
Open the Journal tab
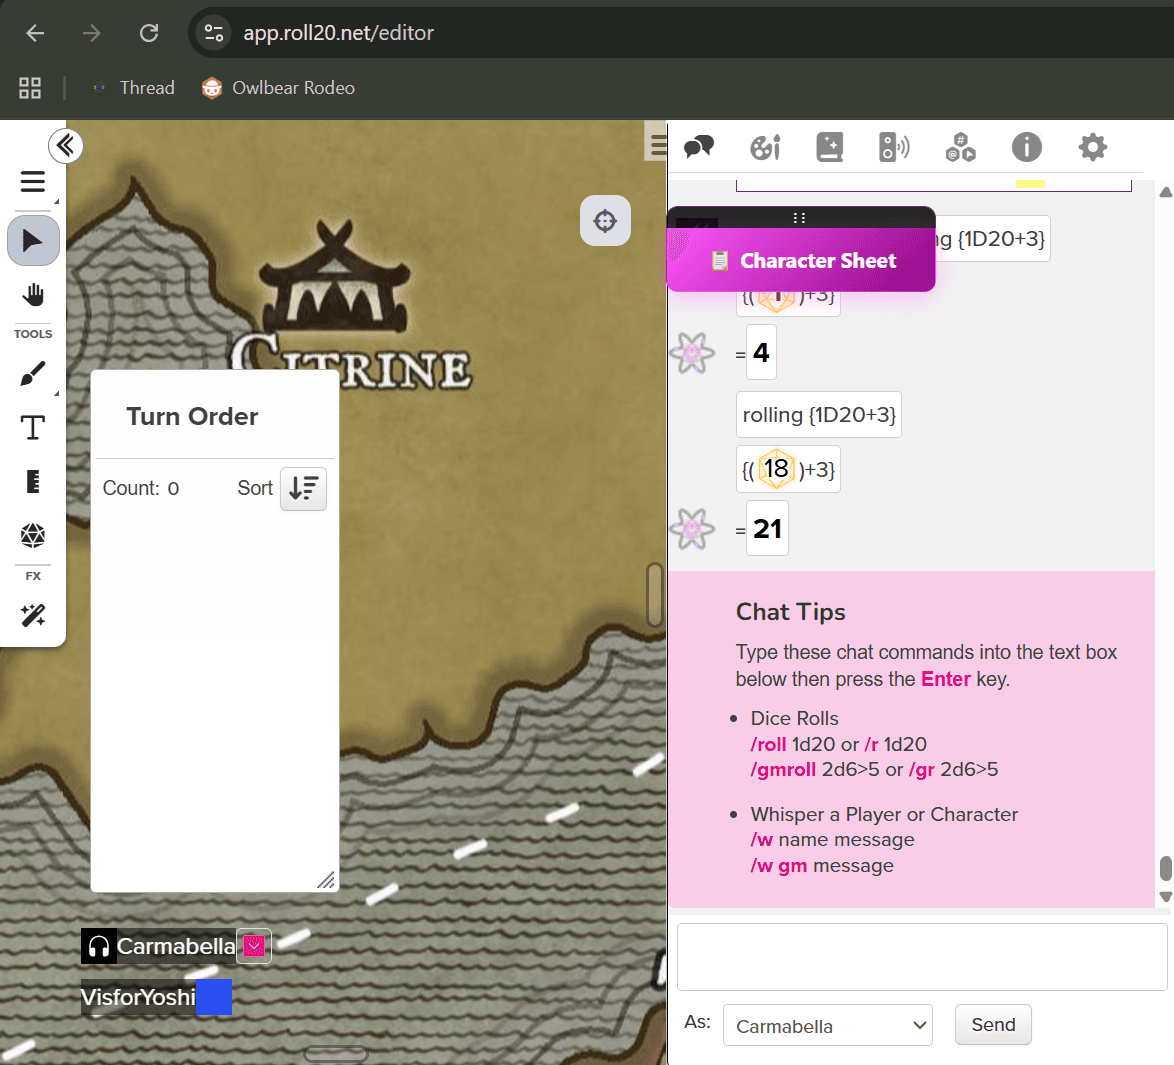point(830,147)
